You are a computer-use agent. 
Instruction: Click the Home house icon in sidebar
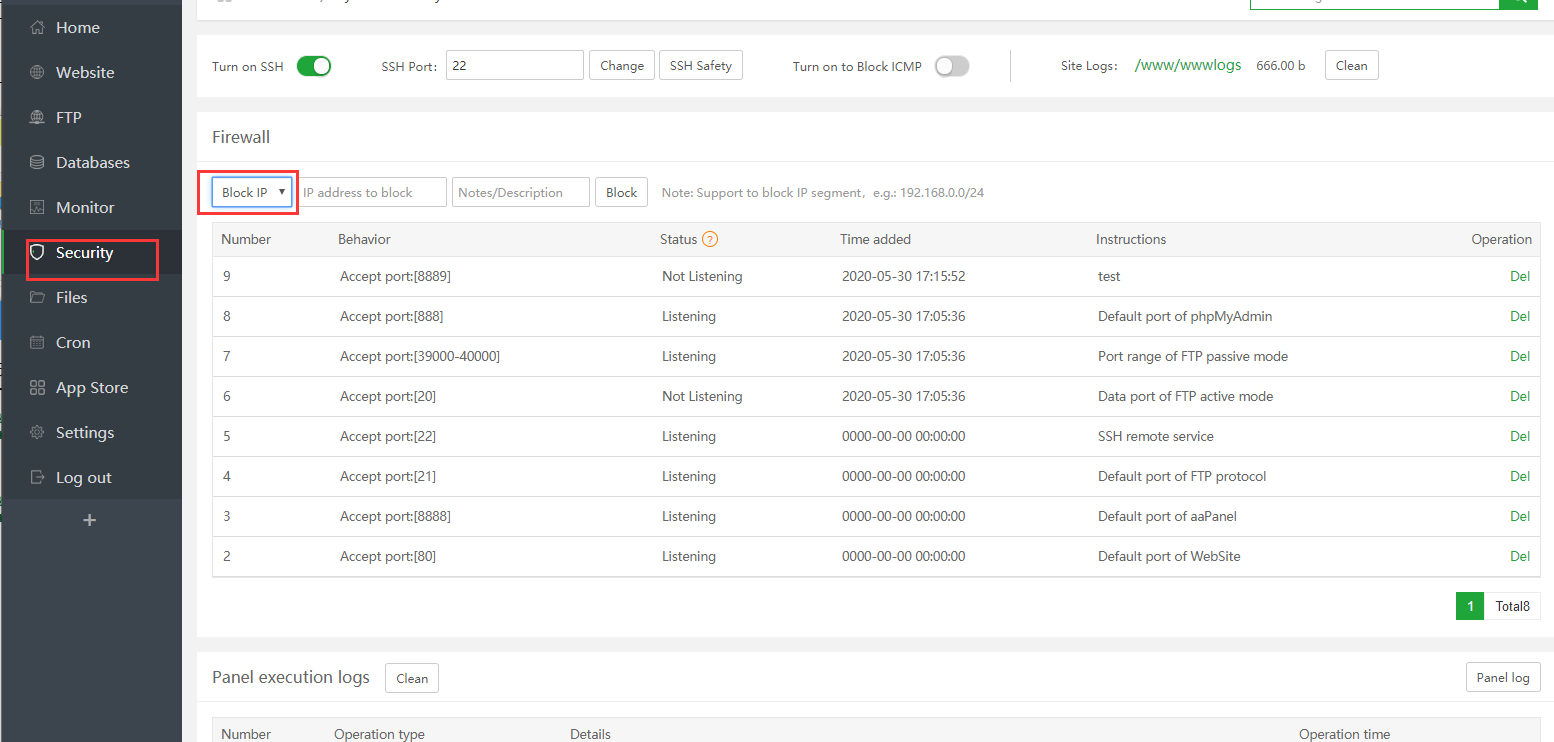[37, 28]
